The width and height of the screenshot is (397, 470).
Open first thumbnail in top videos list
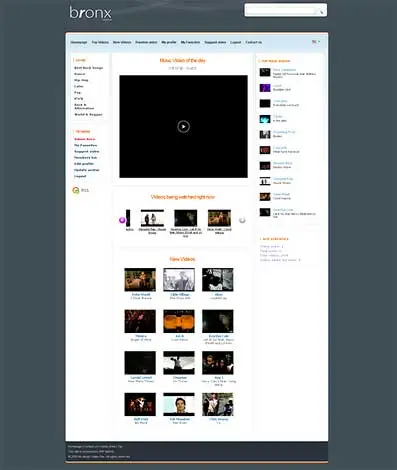[265, 72]
